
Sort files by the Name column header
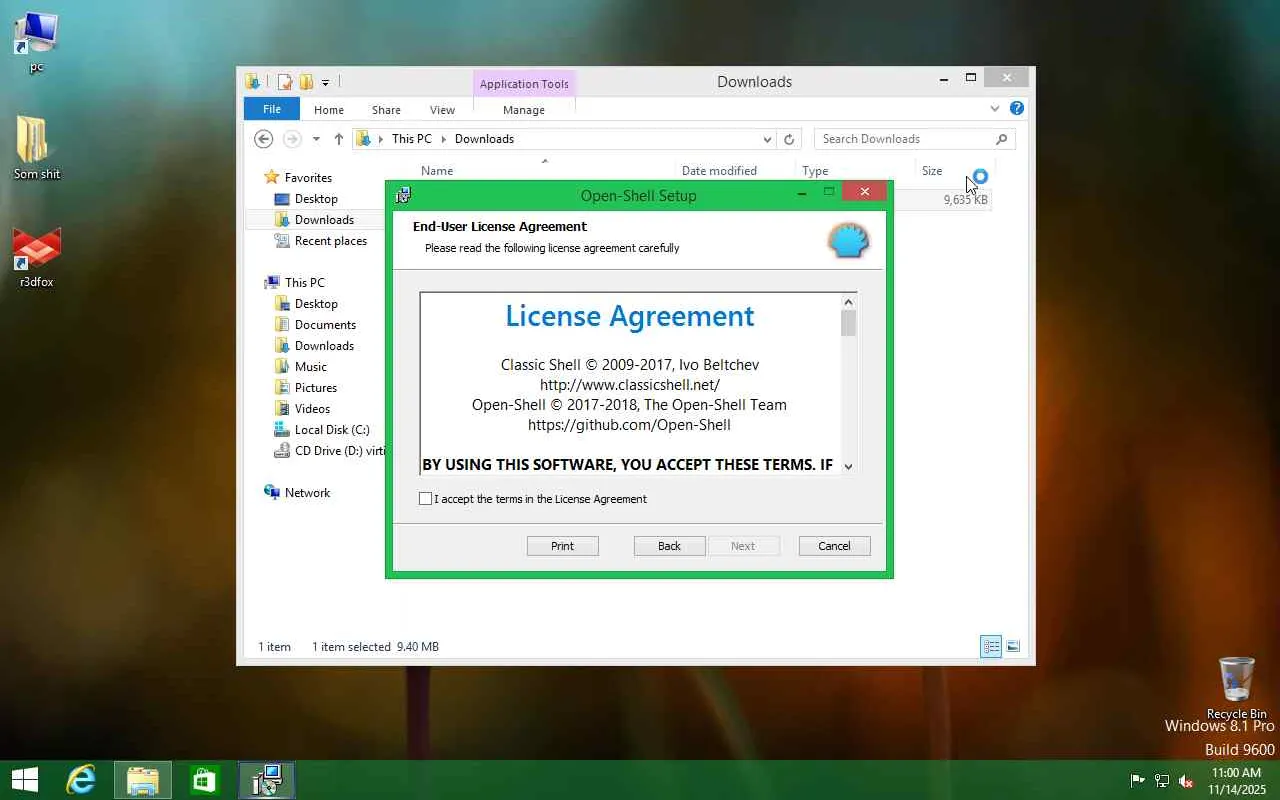click(x=437, y=171)
